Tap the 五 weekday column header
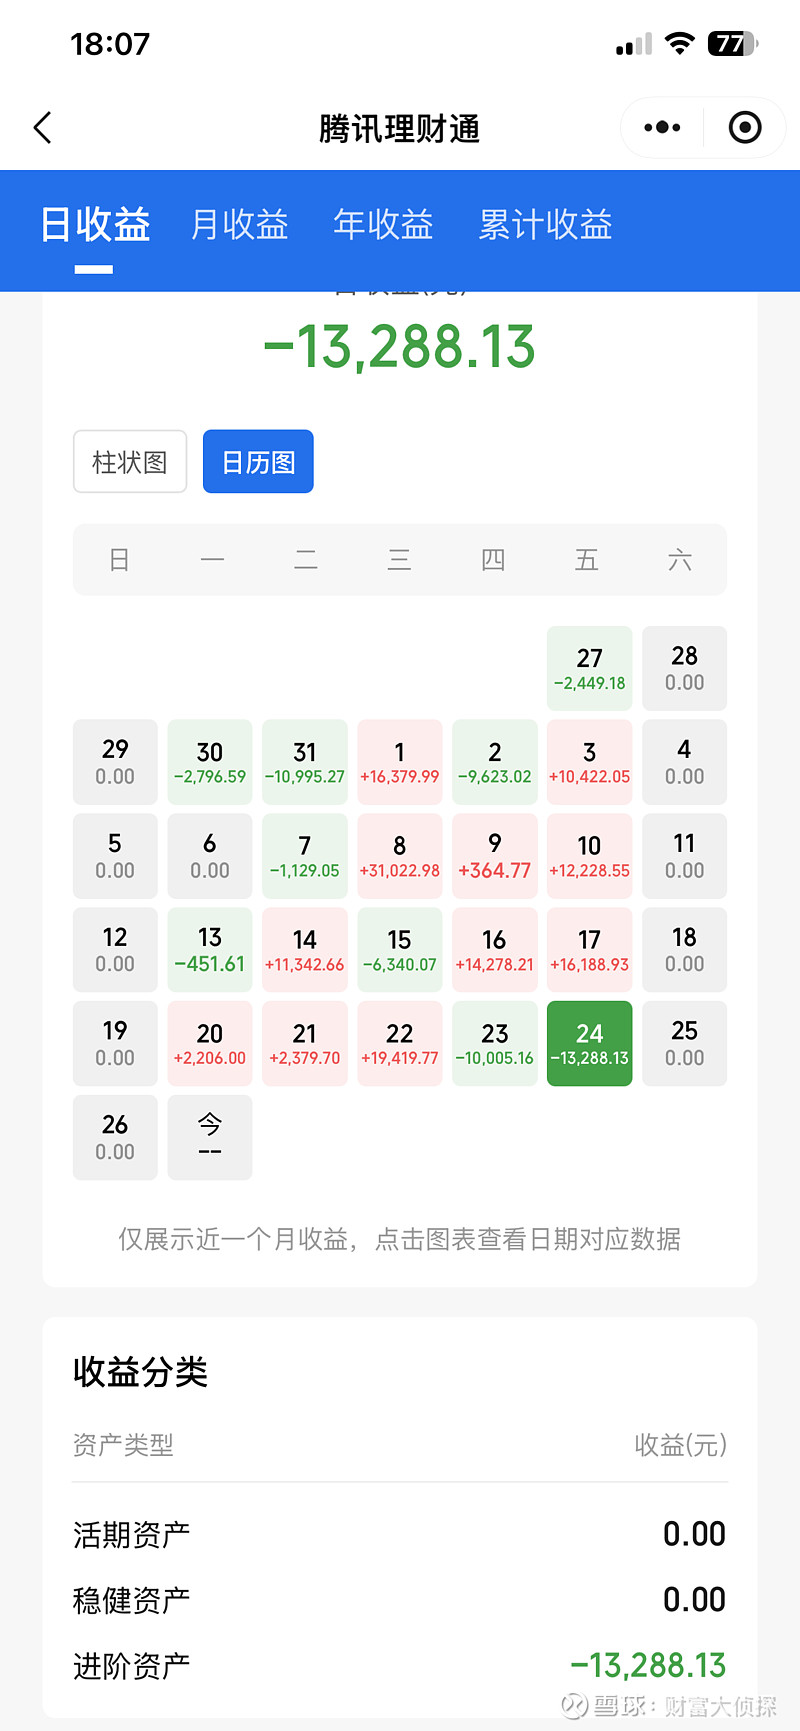The height and width of the screenshot is (1731, 800). (587, 560)
